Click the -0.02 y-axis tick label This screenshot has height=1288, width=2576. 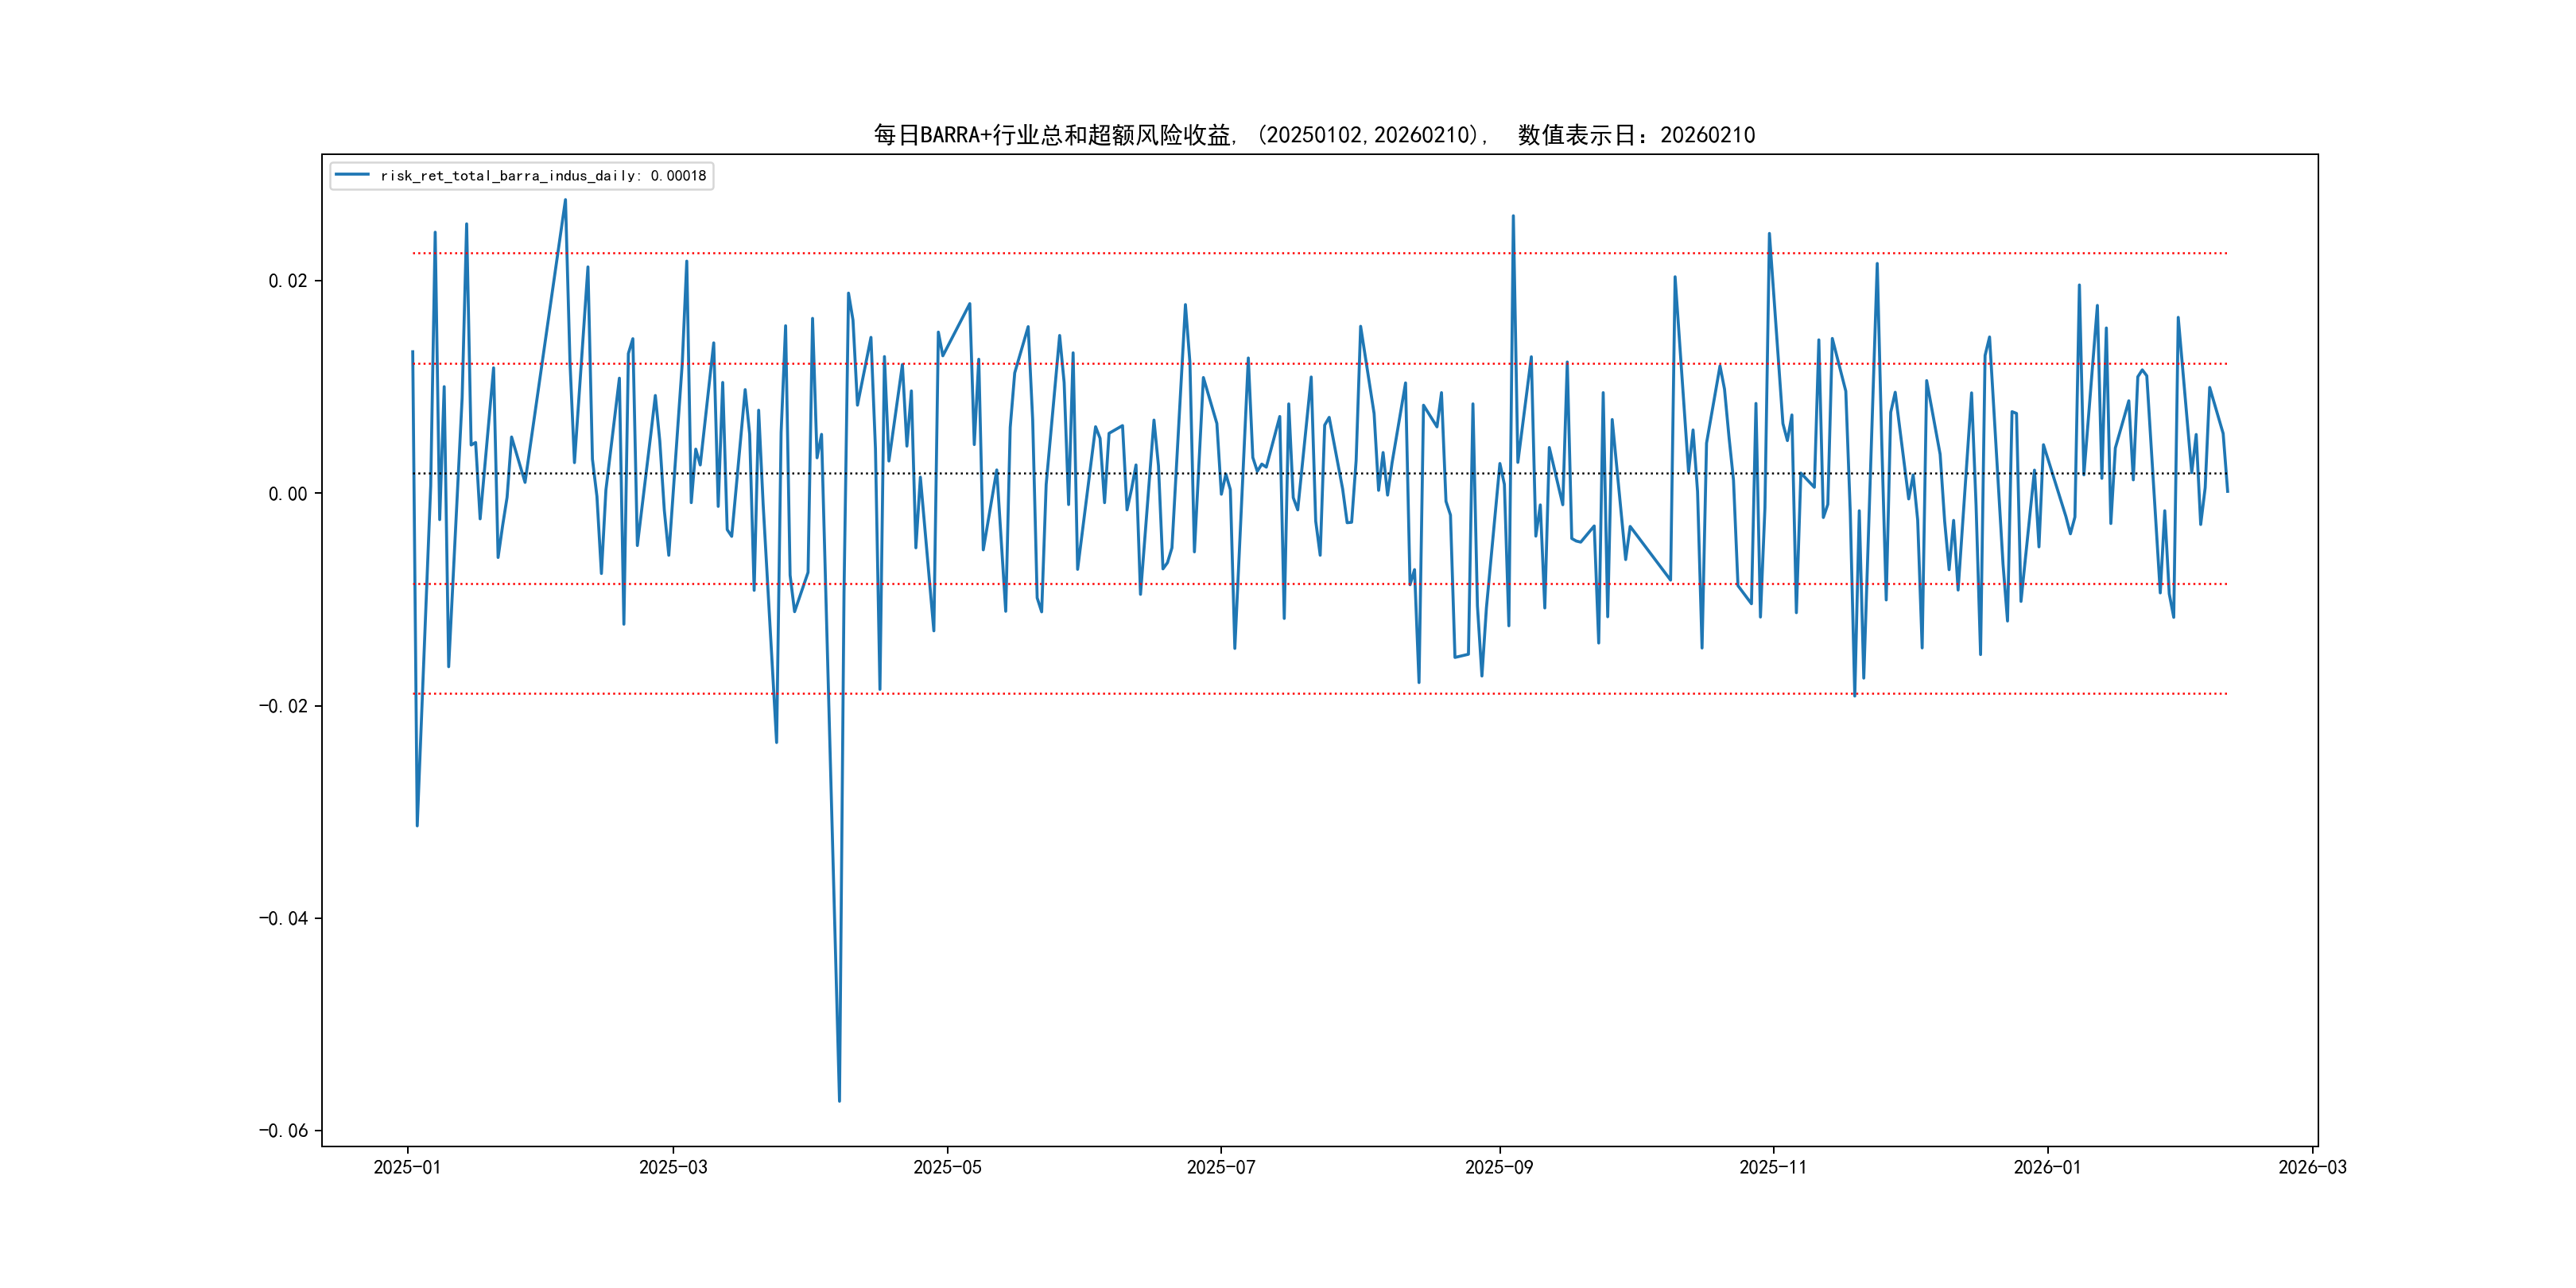(x=283, y=706)
